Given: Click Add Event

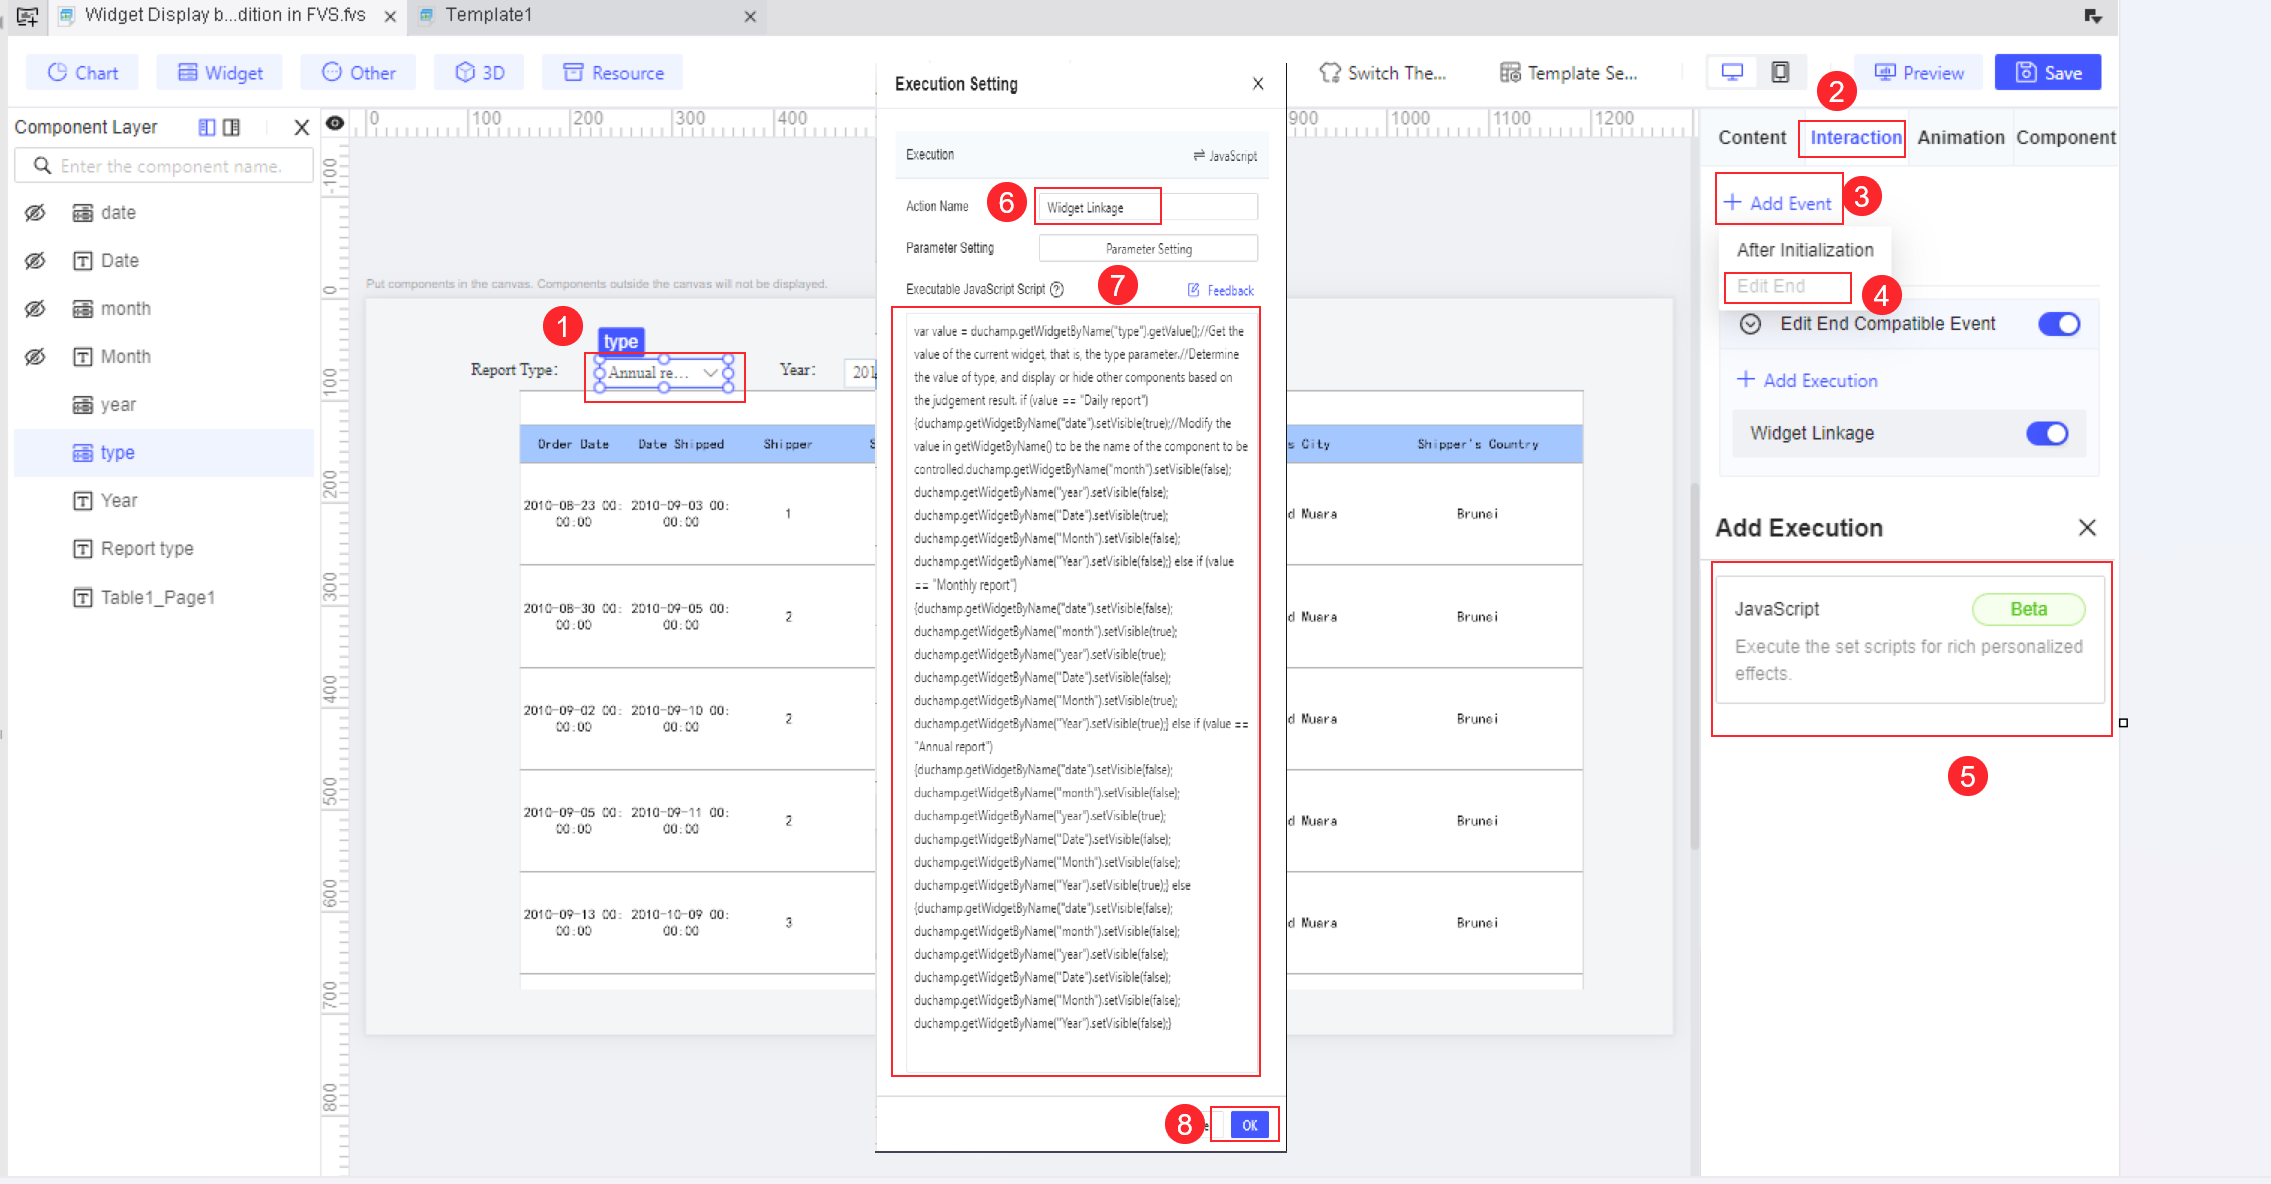Looking at the screenshot, I should click(1778, 203).
